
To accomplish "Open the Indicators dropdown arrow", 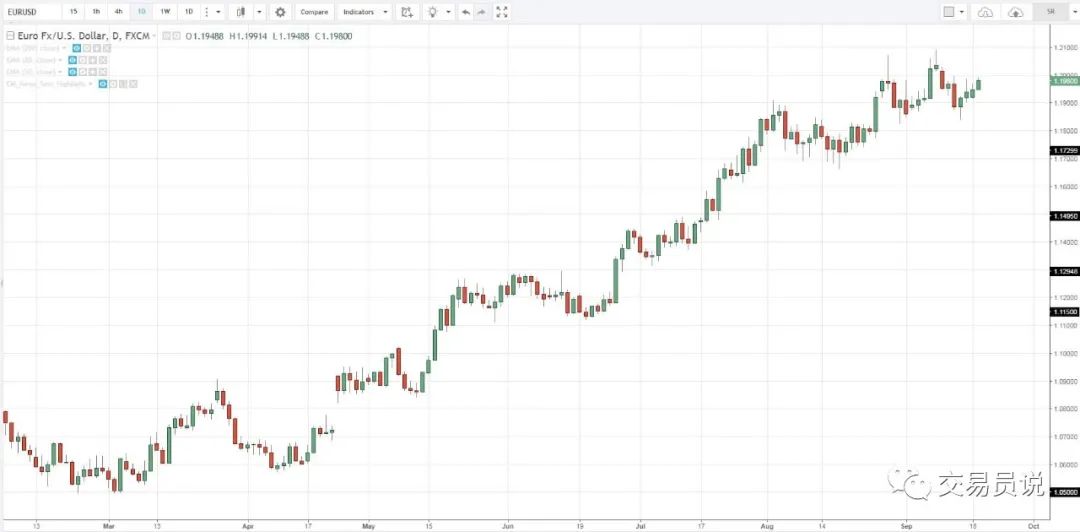I will (385, 12).
